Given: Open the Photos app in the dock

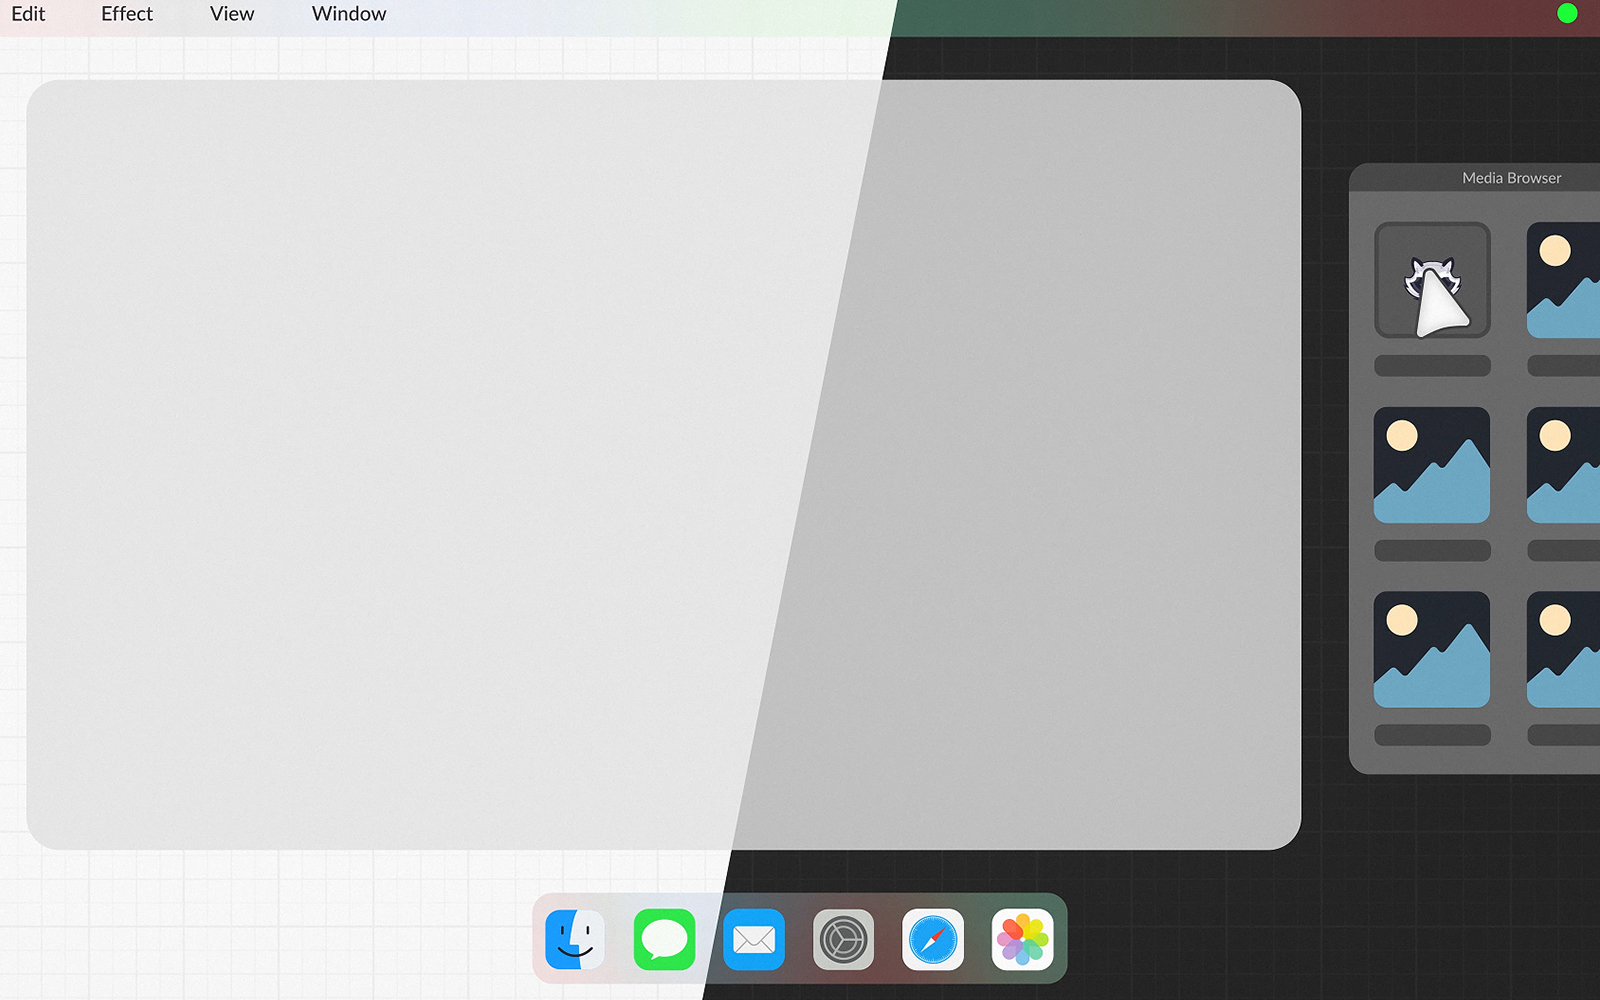Looking at the screenshot, I should coord(1022,940).
